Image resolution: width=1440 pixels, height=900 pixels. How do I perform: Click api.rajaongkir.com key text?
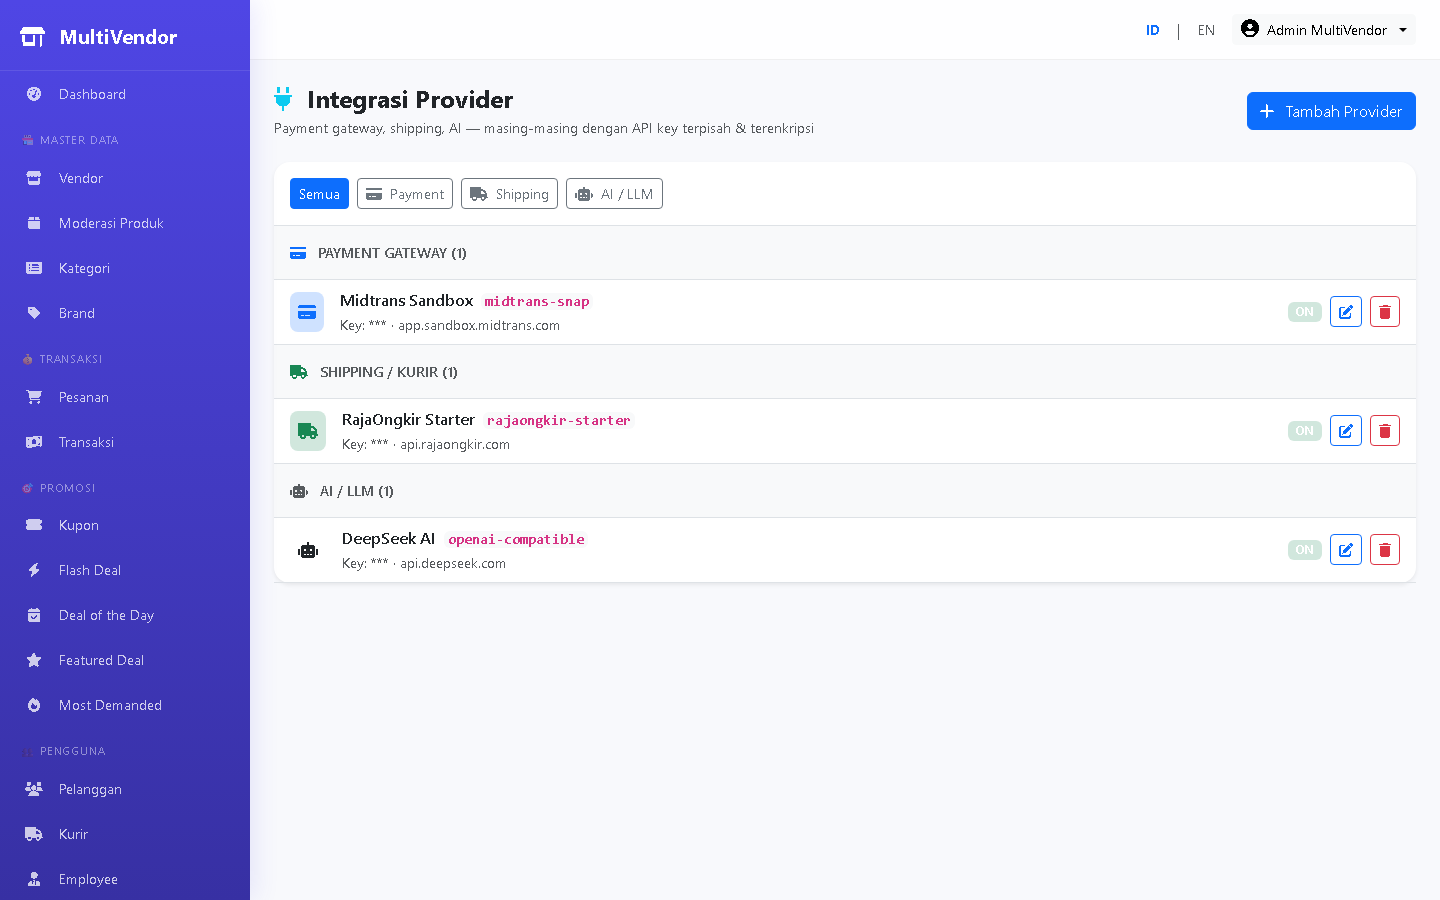click(455, 444)
